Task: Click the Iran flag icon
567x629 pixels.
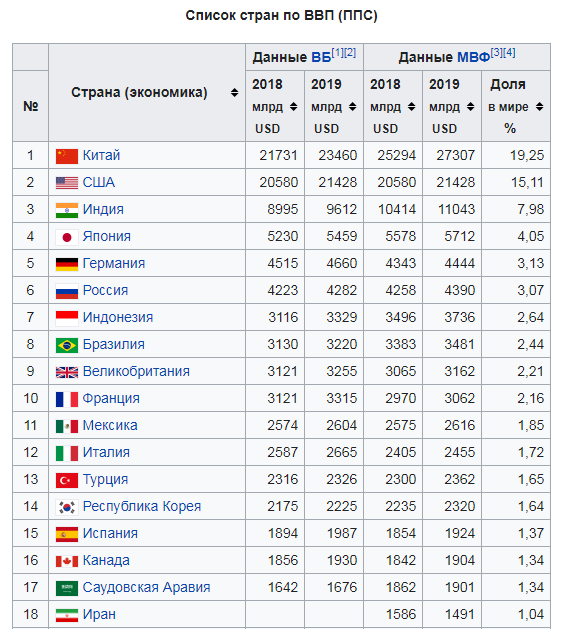Action: (67, 615)
